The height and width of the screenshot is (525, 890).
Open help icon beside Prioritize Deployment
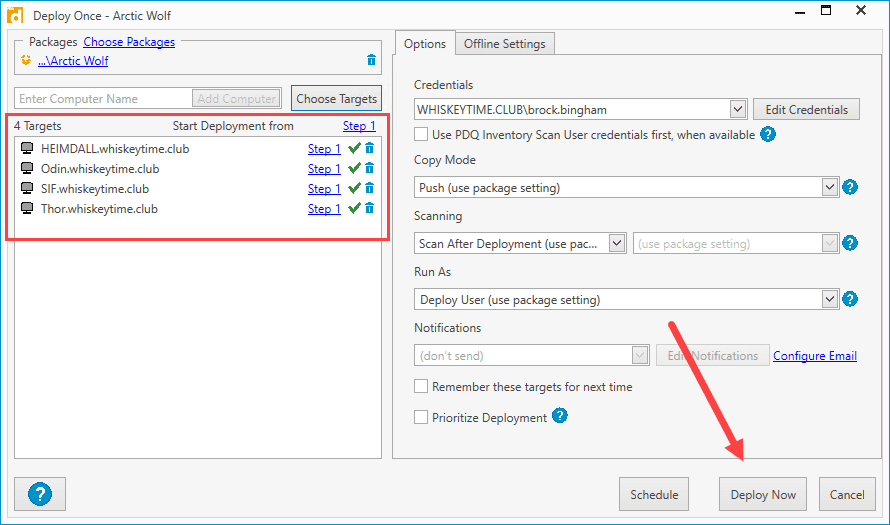(x=560, y=416)
